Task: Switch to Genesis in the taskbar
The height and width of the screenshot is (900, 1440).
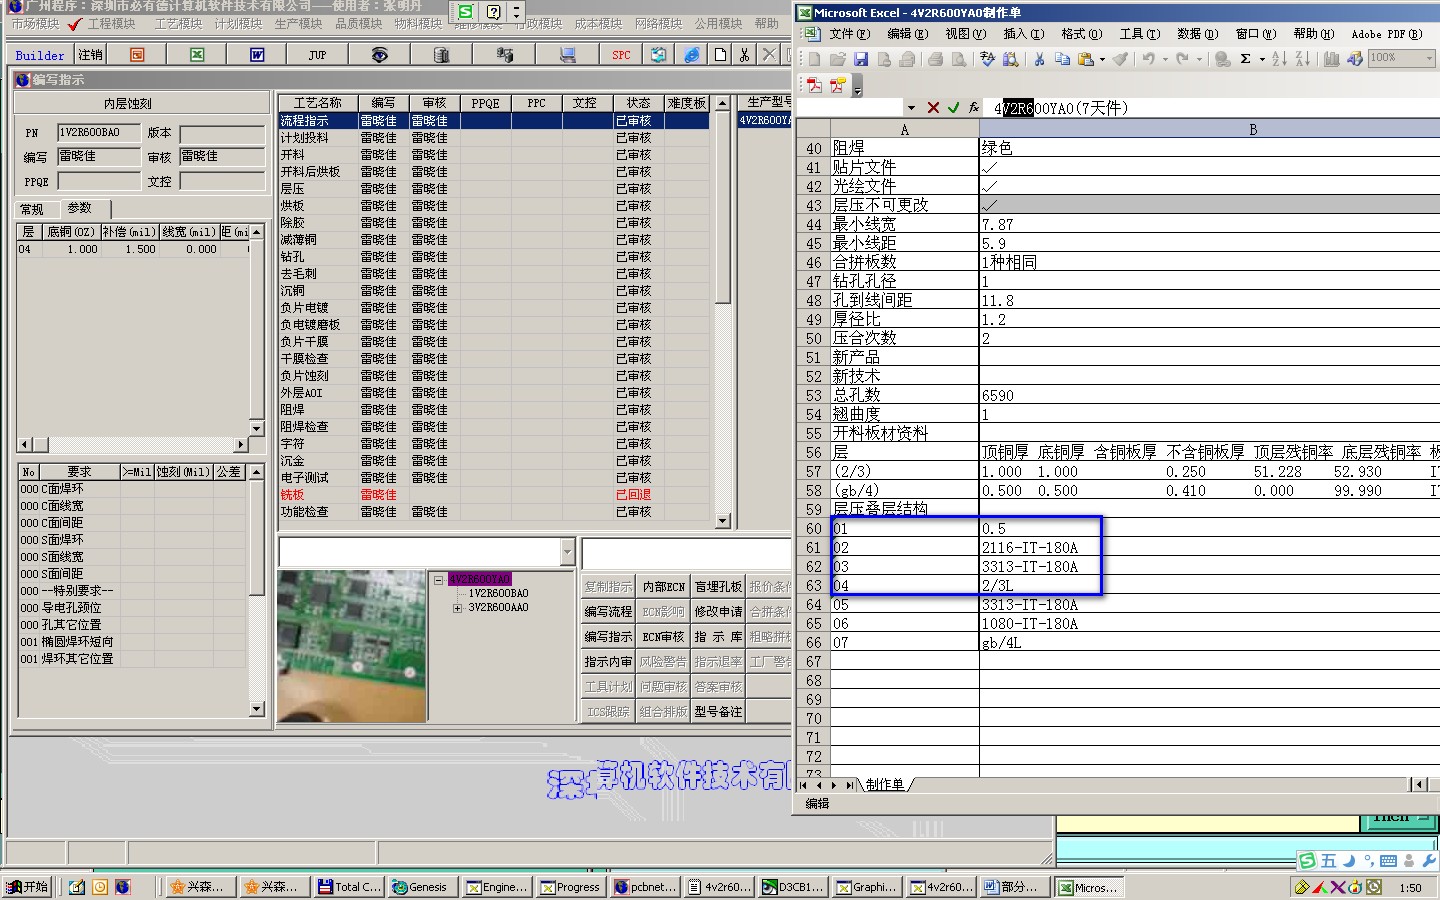Action: coord(423,887)
